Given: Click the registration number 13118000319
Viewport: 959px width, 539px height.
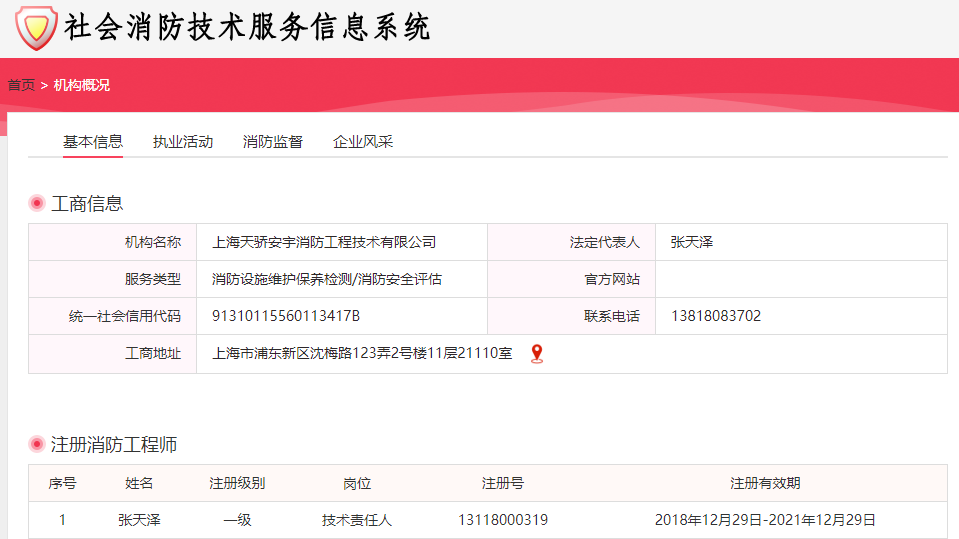Looking at the screenshot, I should [x=502, y=520].
